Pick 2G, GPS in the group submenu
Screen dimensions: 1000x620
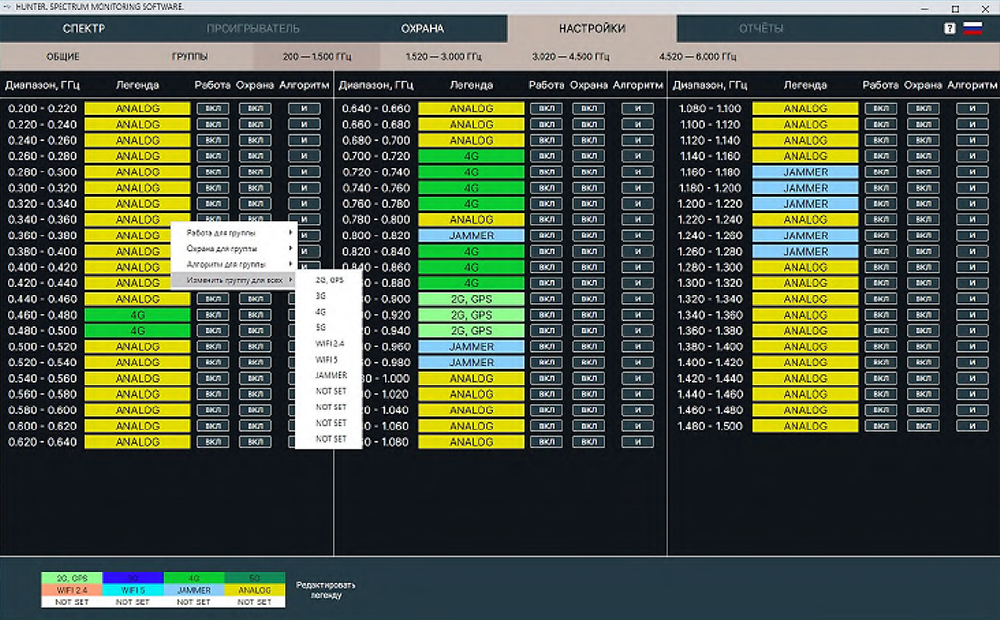pyautogui.click(x=330, y=281)
